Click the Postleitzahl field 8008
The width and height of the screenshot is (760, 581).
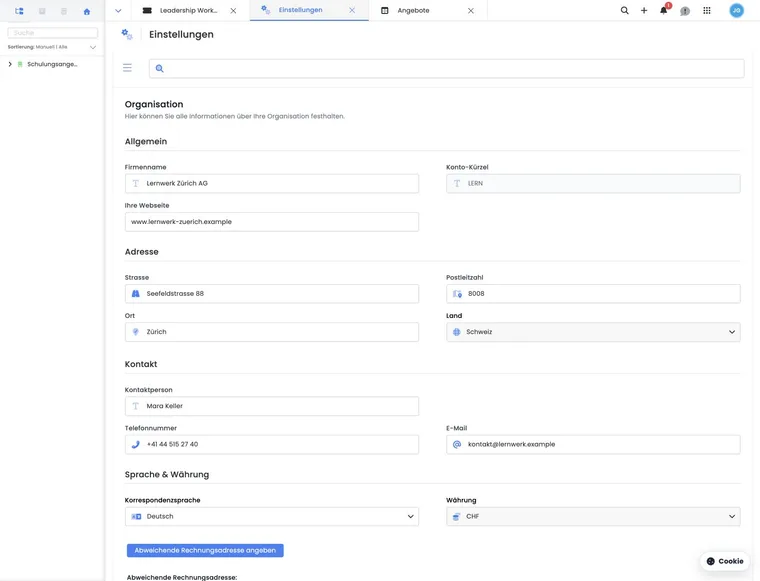point(593,294)
